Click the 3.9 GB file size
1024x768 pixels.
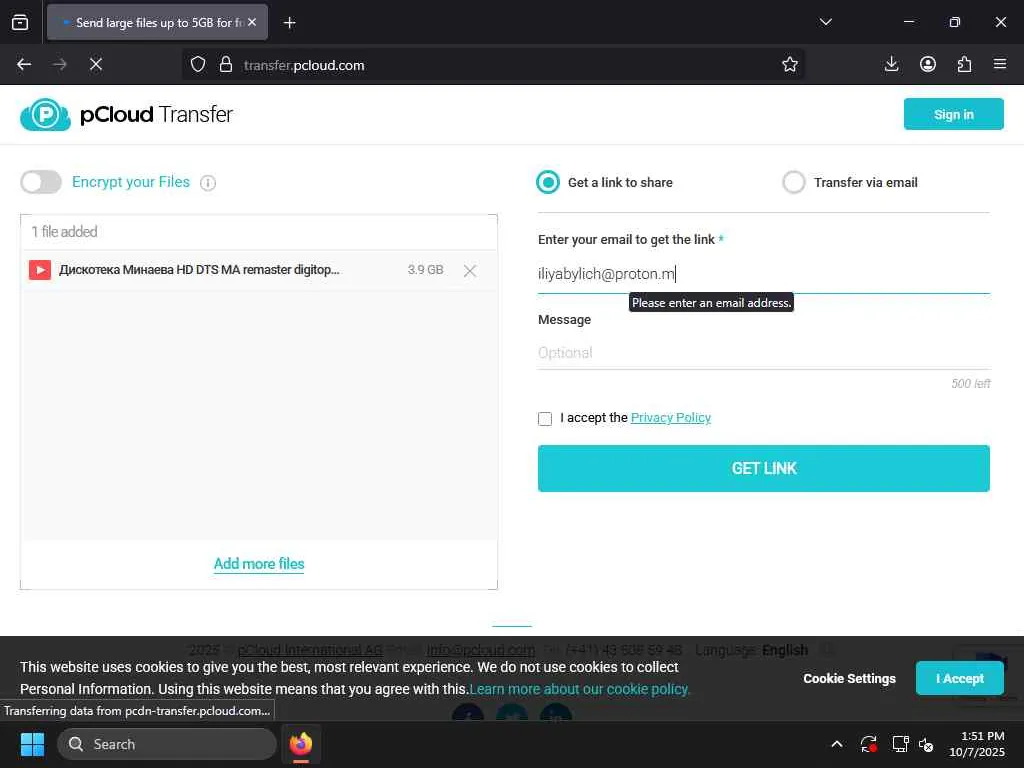click(425, 270)
